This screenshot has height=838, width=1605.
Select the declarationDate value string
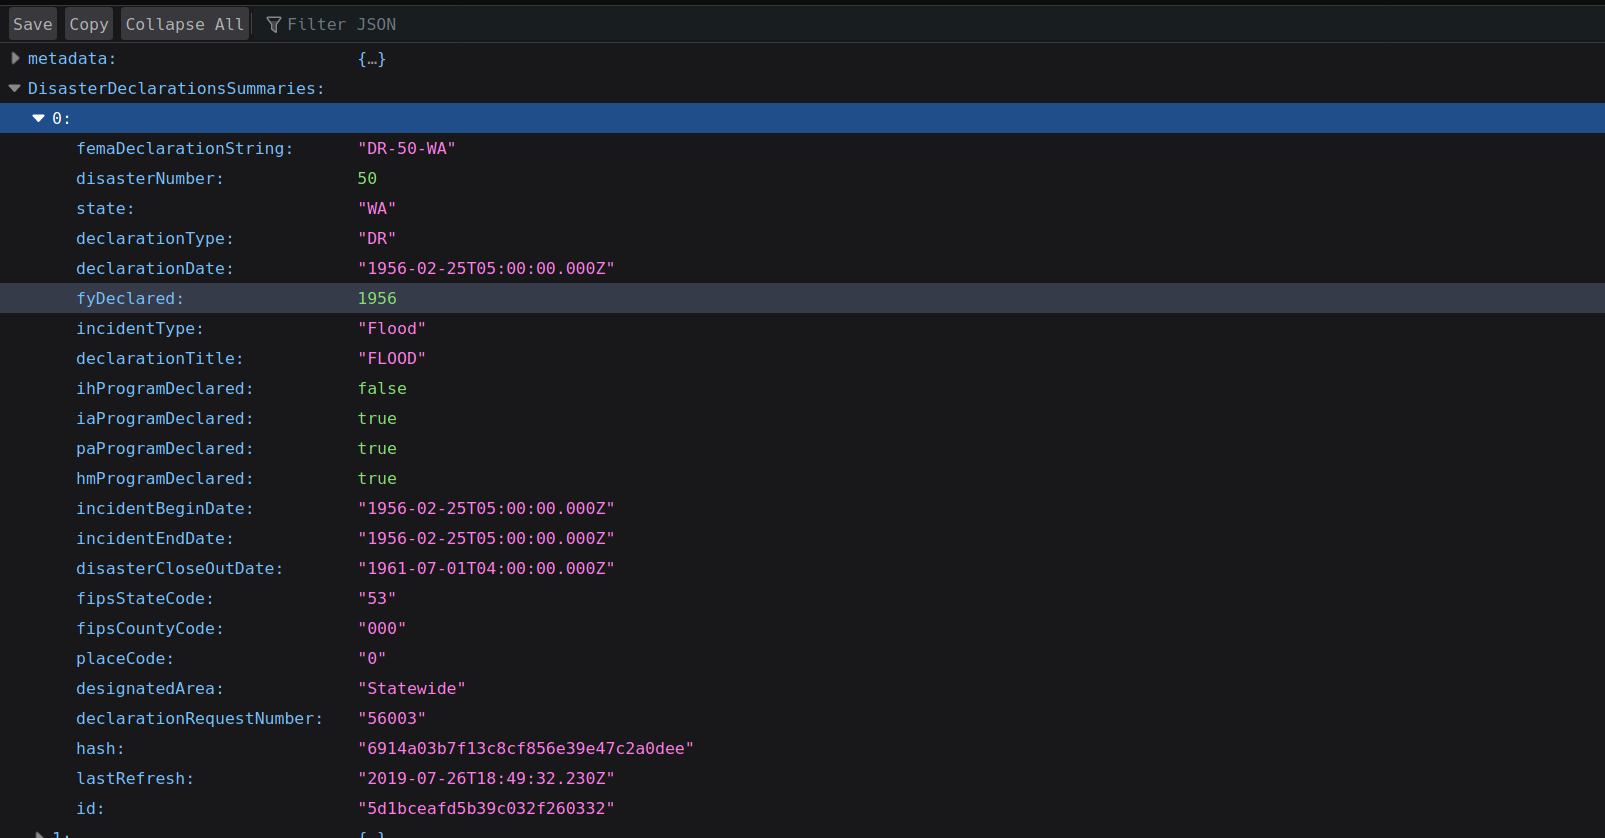click(x=486, y=268)
